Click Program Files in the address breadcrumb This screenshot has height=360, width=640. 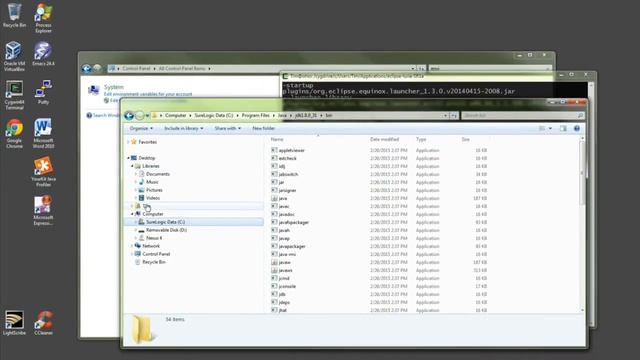[256, 116]
